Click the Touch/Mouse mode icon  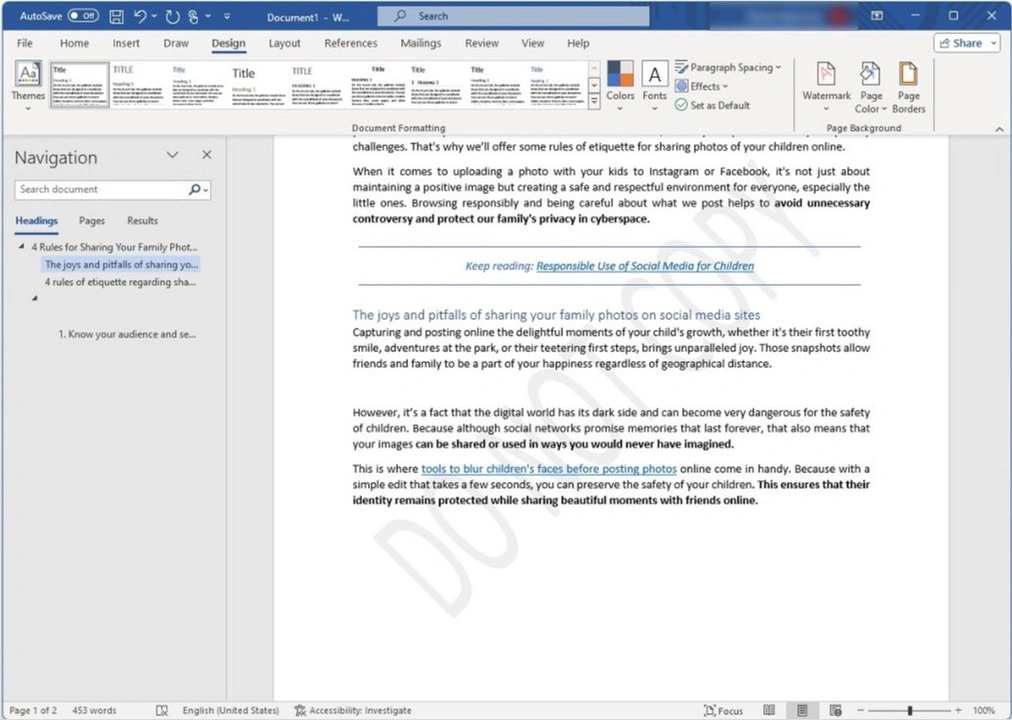(193, 17)
